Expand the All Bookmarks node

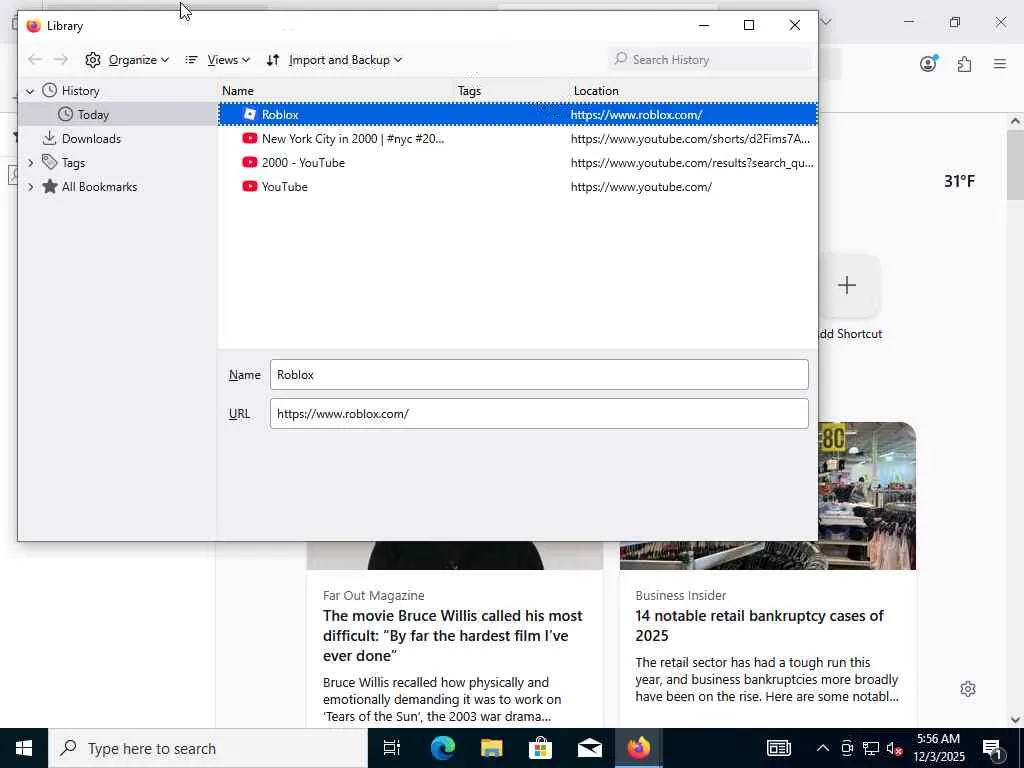[30, 187]
